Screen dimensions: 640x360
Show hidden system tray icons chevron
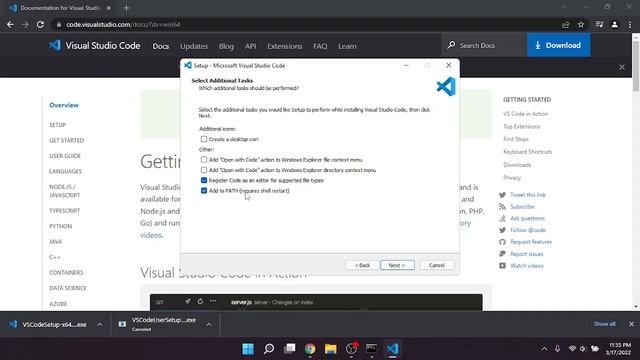click(x=544, y=349)
